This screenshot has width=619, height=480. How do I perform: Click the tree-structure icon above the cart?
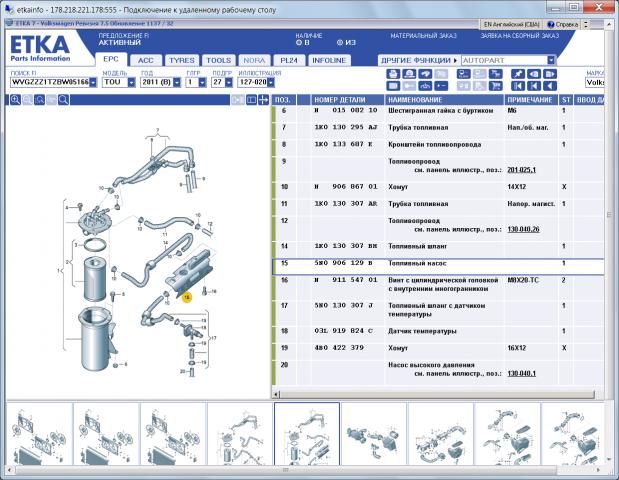click(x=495, y=74)
